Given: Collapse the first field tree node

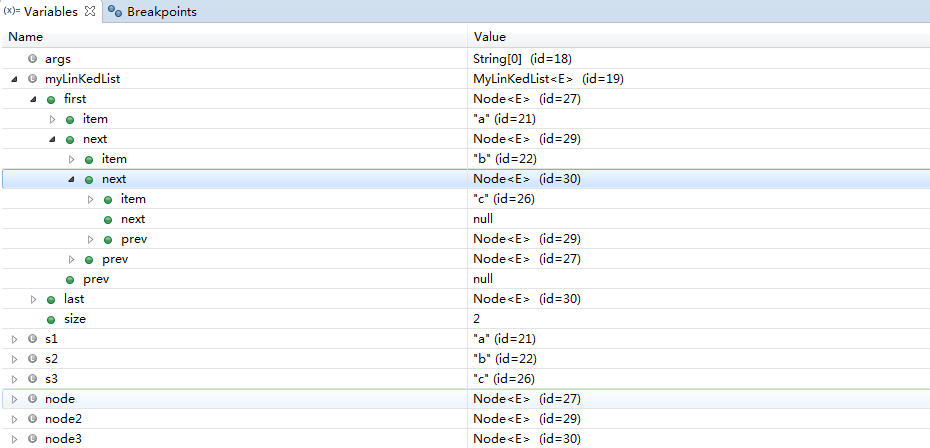Looking at the screenshot, I should tap(34, 99).
